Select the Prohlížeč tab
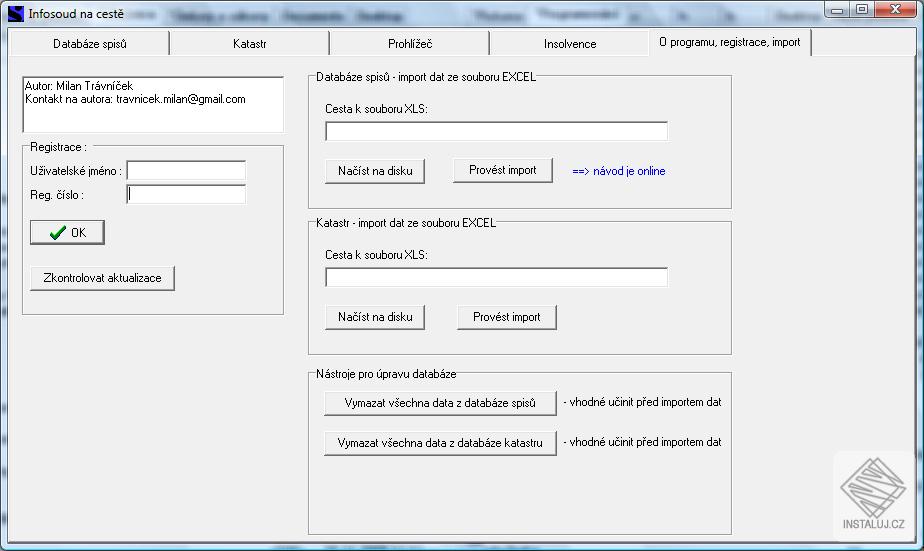924x551 pixels. [410, 44]
